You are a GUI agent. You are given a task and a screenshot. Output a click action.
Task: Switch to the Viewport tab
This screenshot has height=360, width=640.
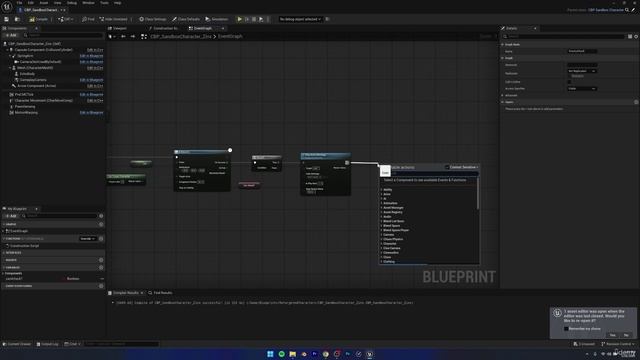coord(118,29)
